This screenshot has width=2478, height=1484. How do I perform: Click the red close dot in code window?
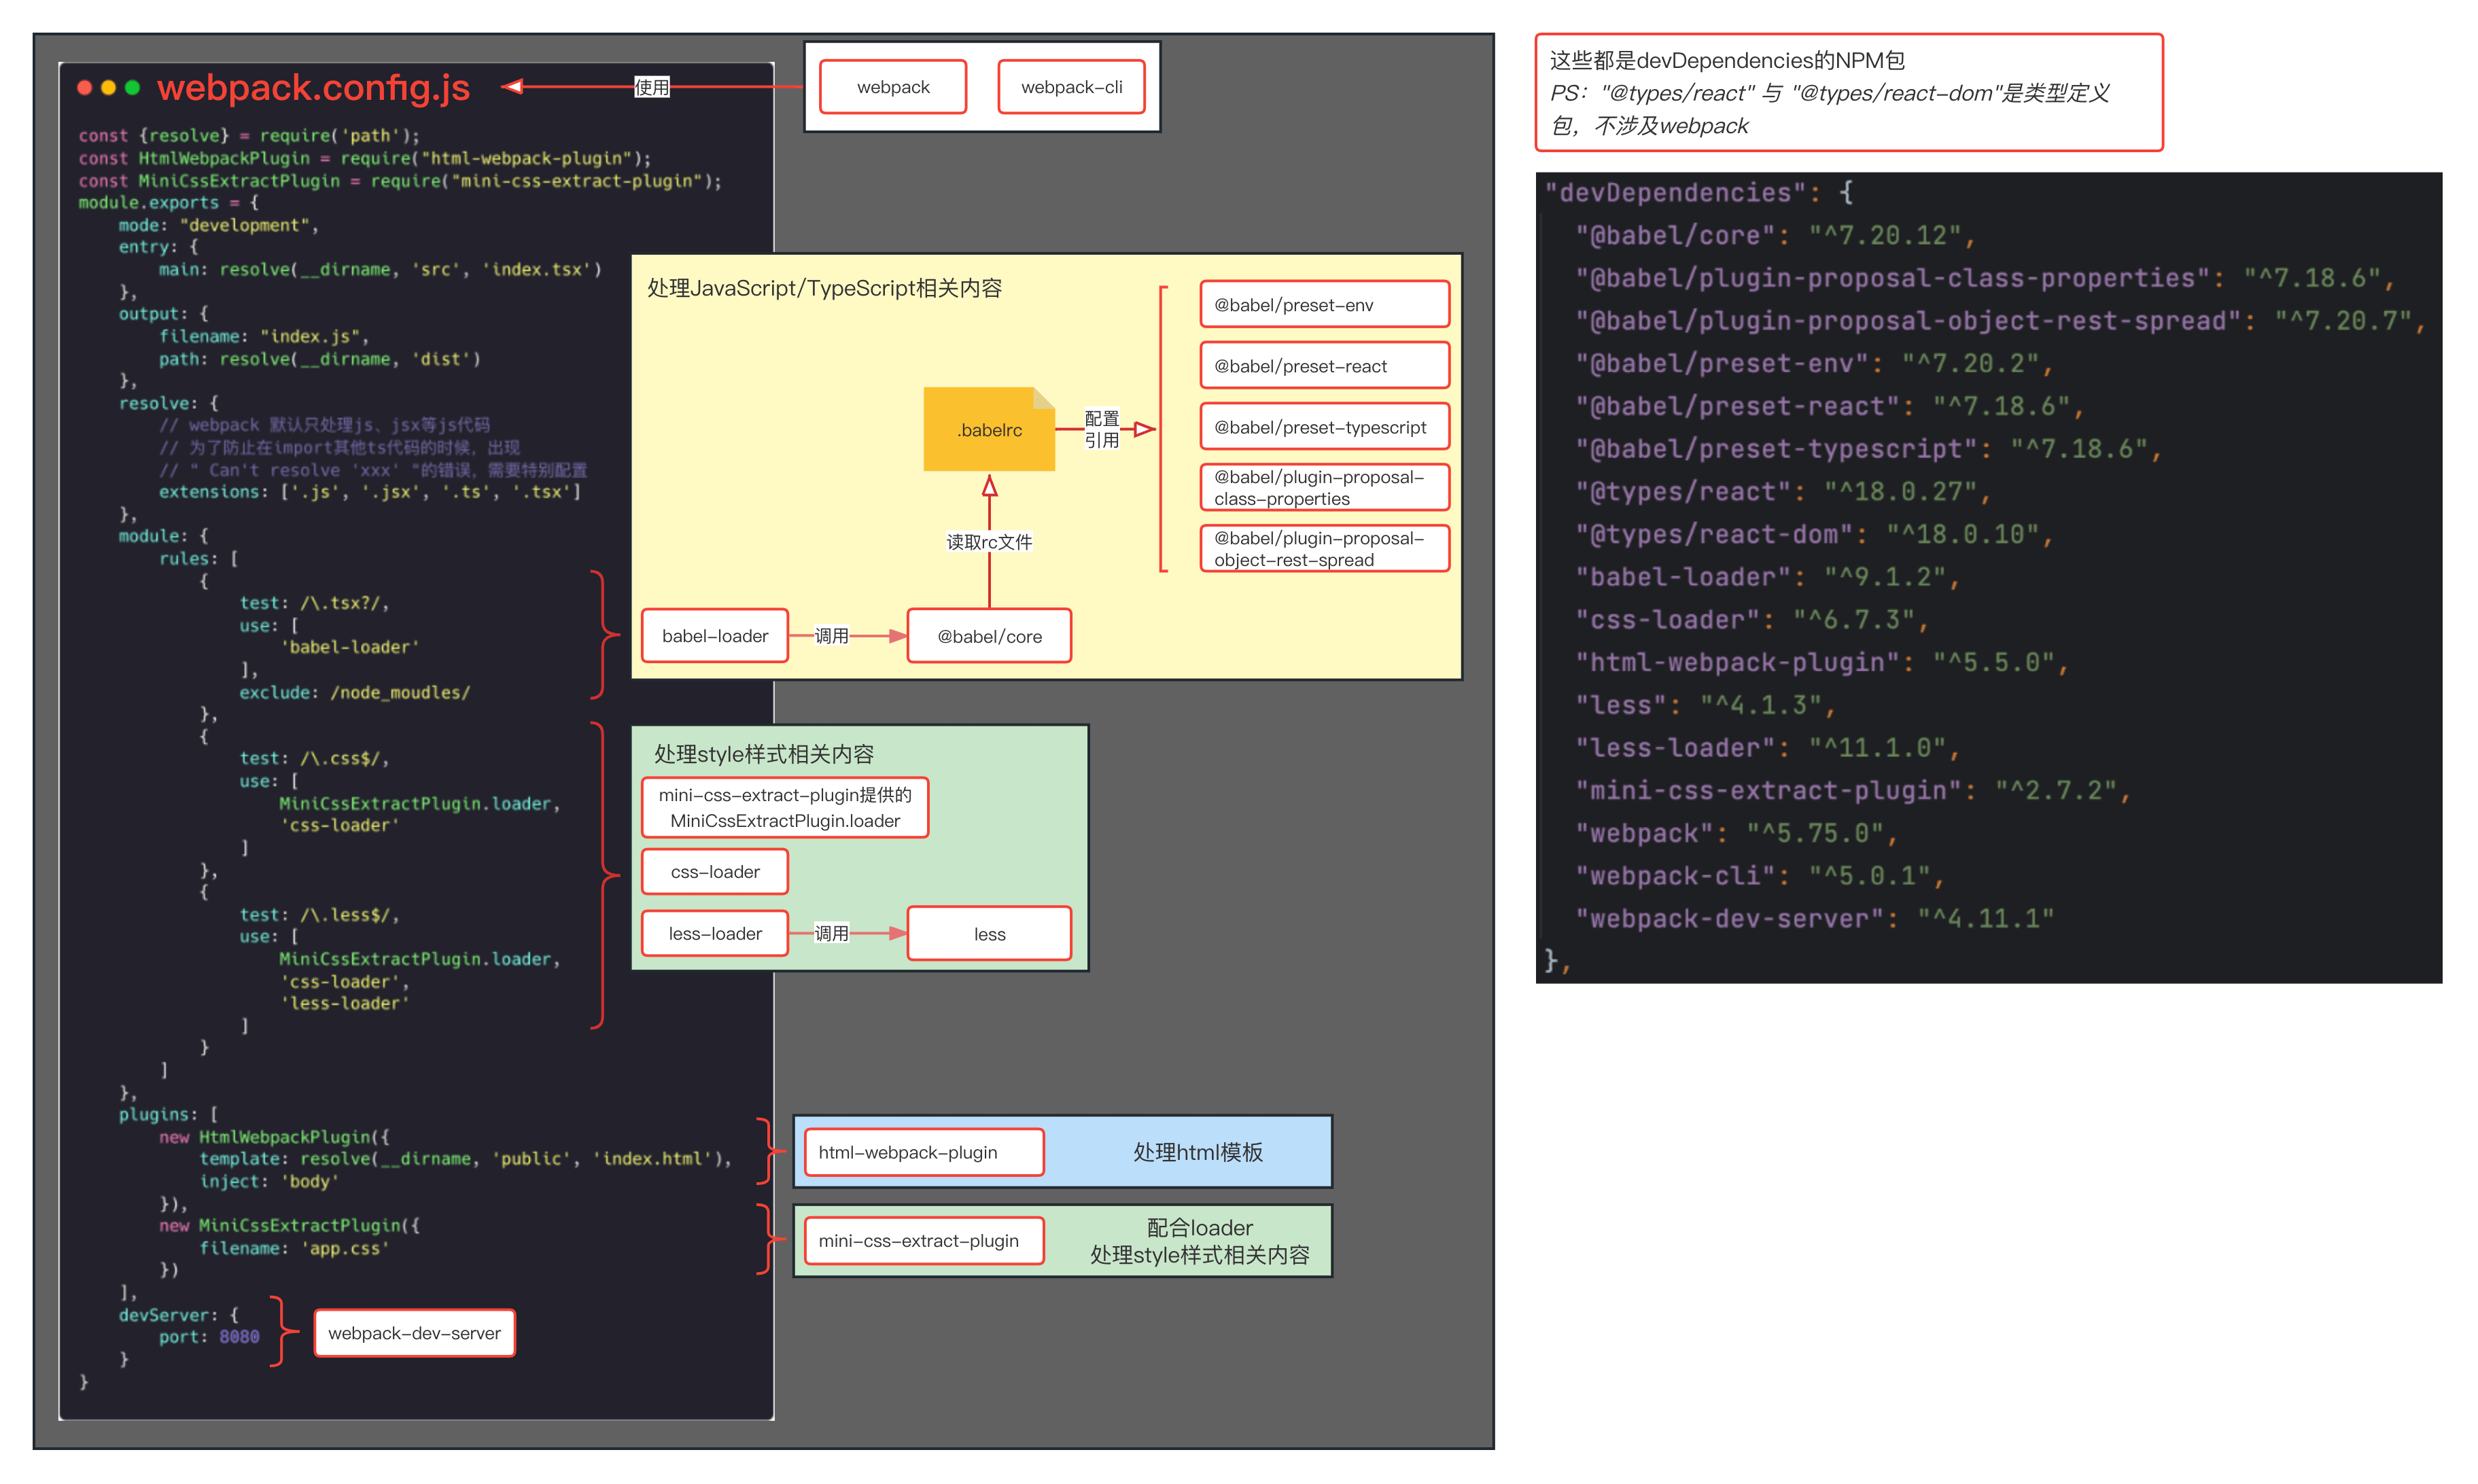coord(85,88)
